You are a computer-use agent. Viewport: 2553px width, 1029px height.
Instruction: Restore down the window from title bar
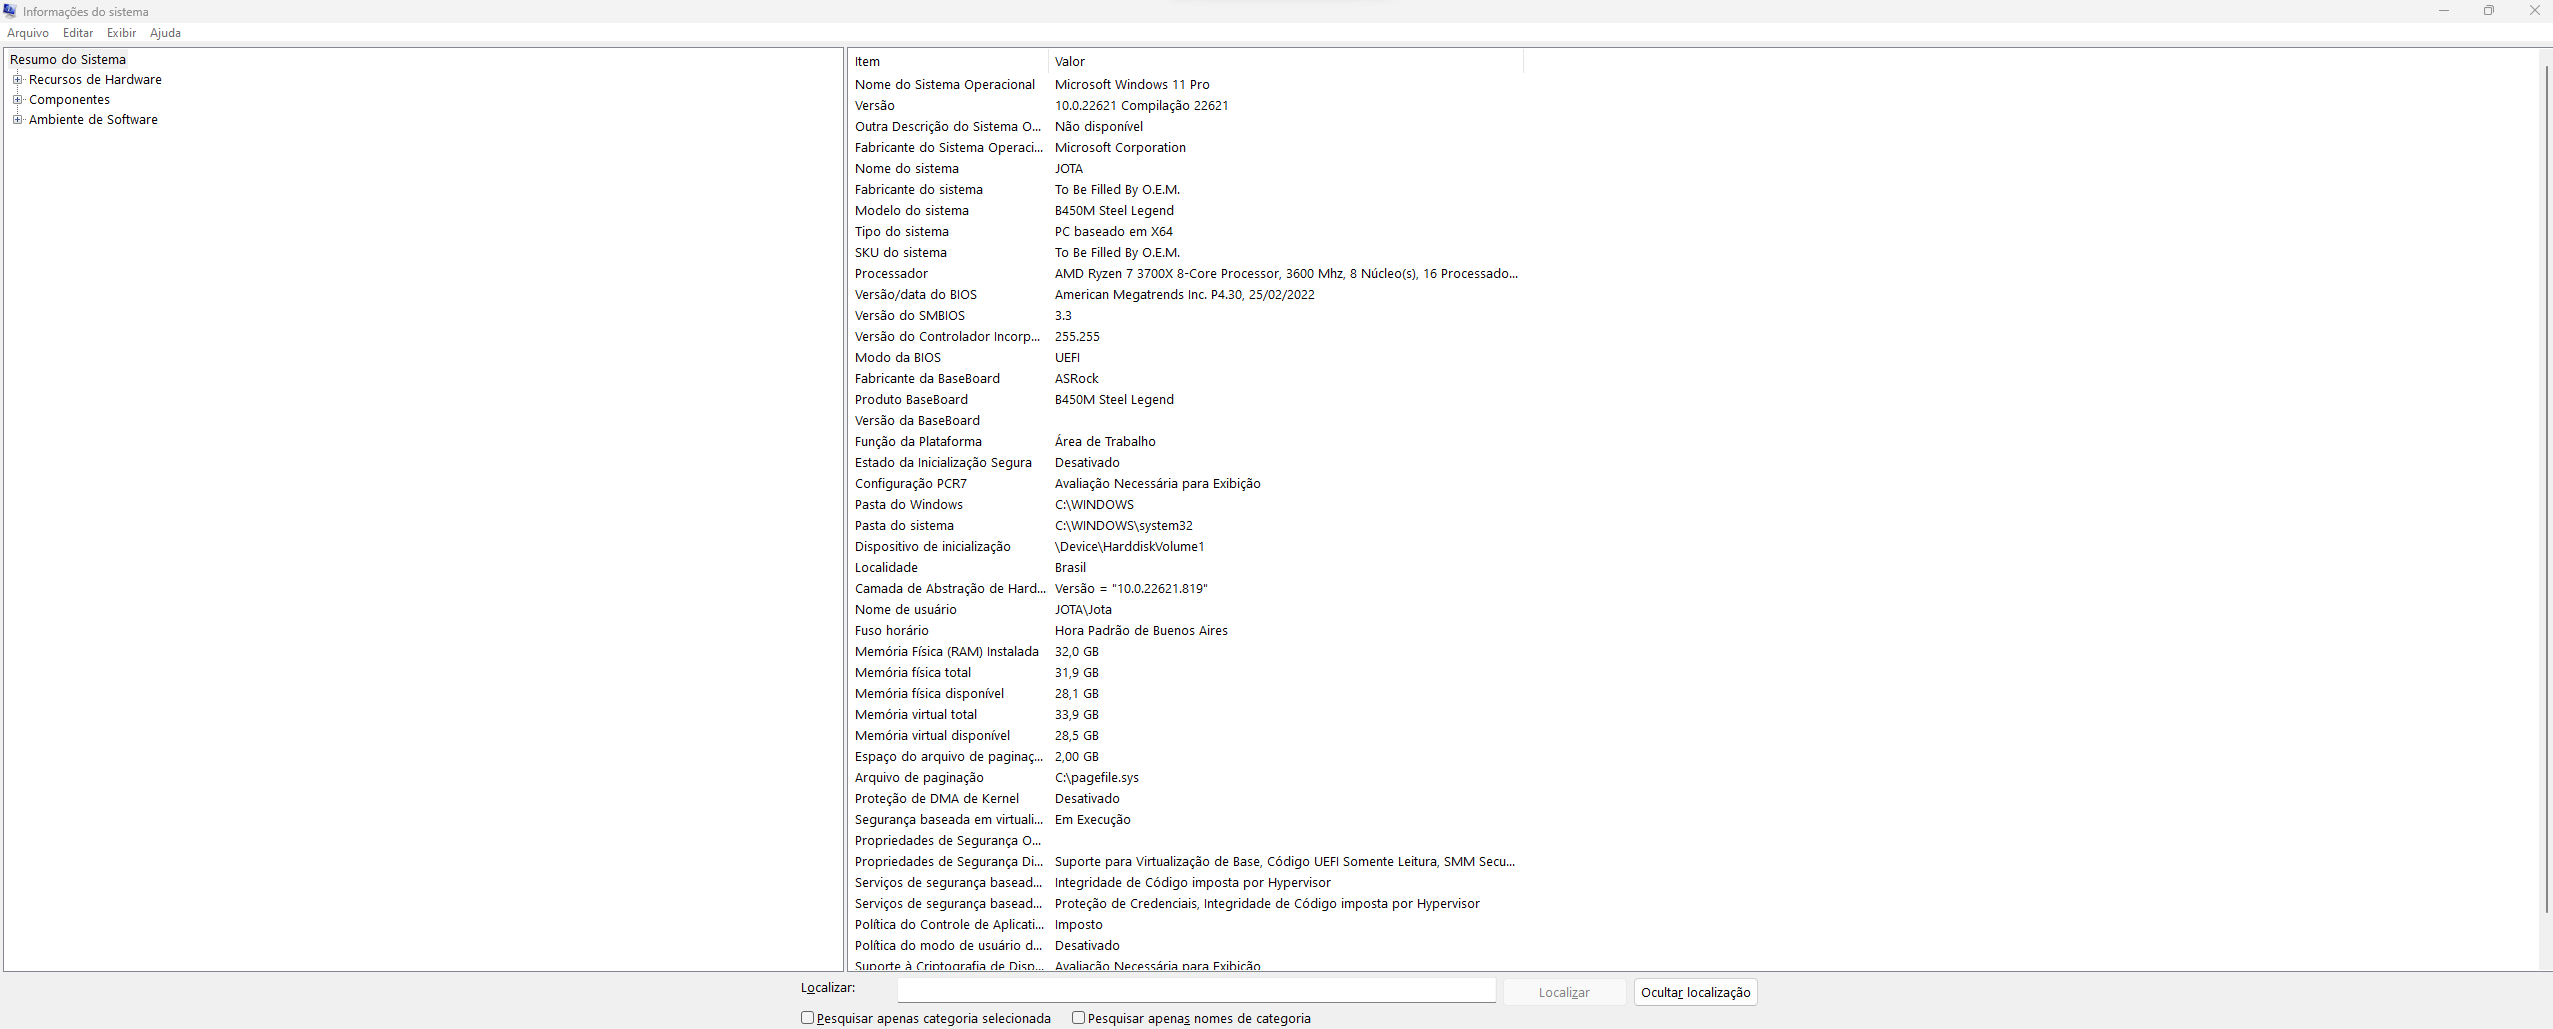coord(2489,11)
